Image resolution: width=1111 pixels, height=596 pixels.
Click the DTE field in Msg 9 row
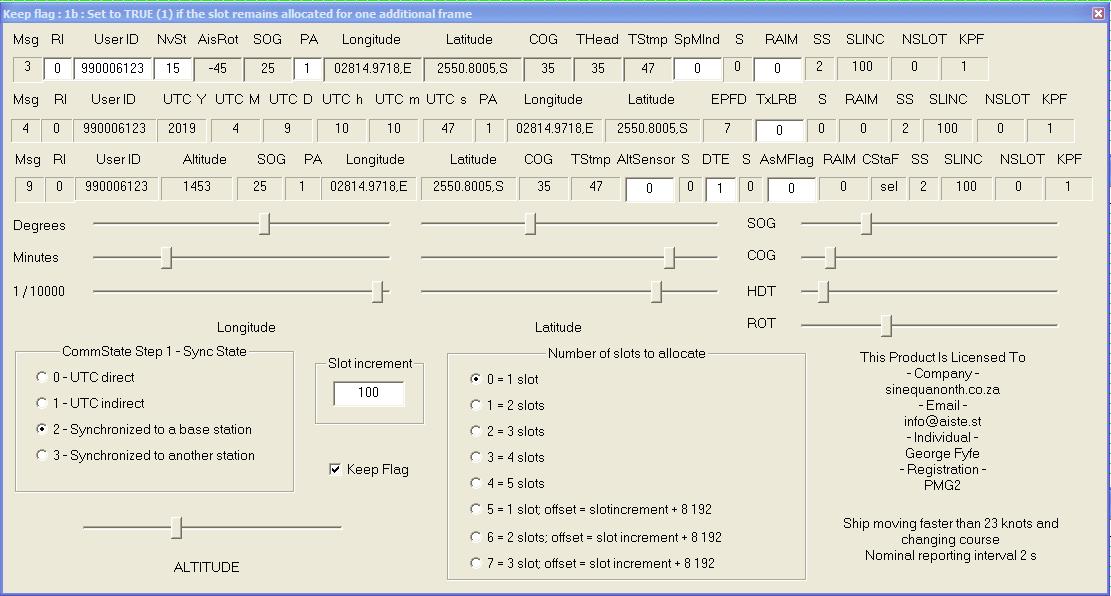click(x=720, y=189)
